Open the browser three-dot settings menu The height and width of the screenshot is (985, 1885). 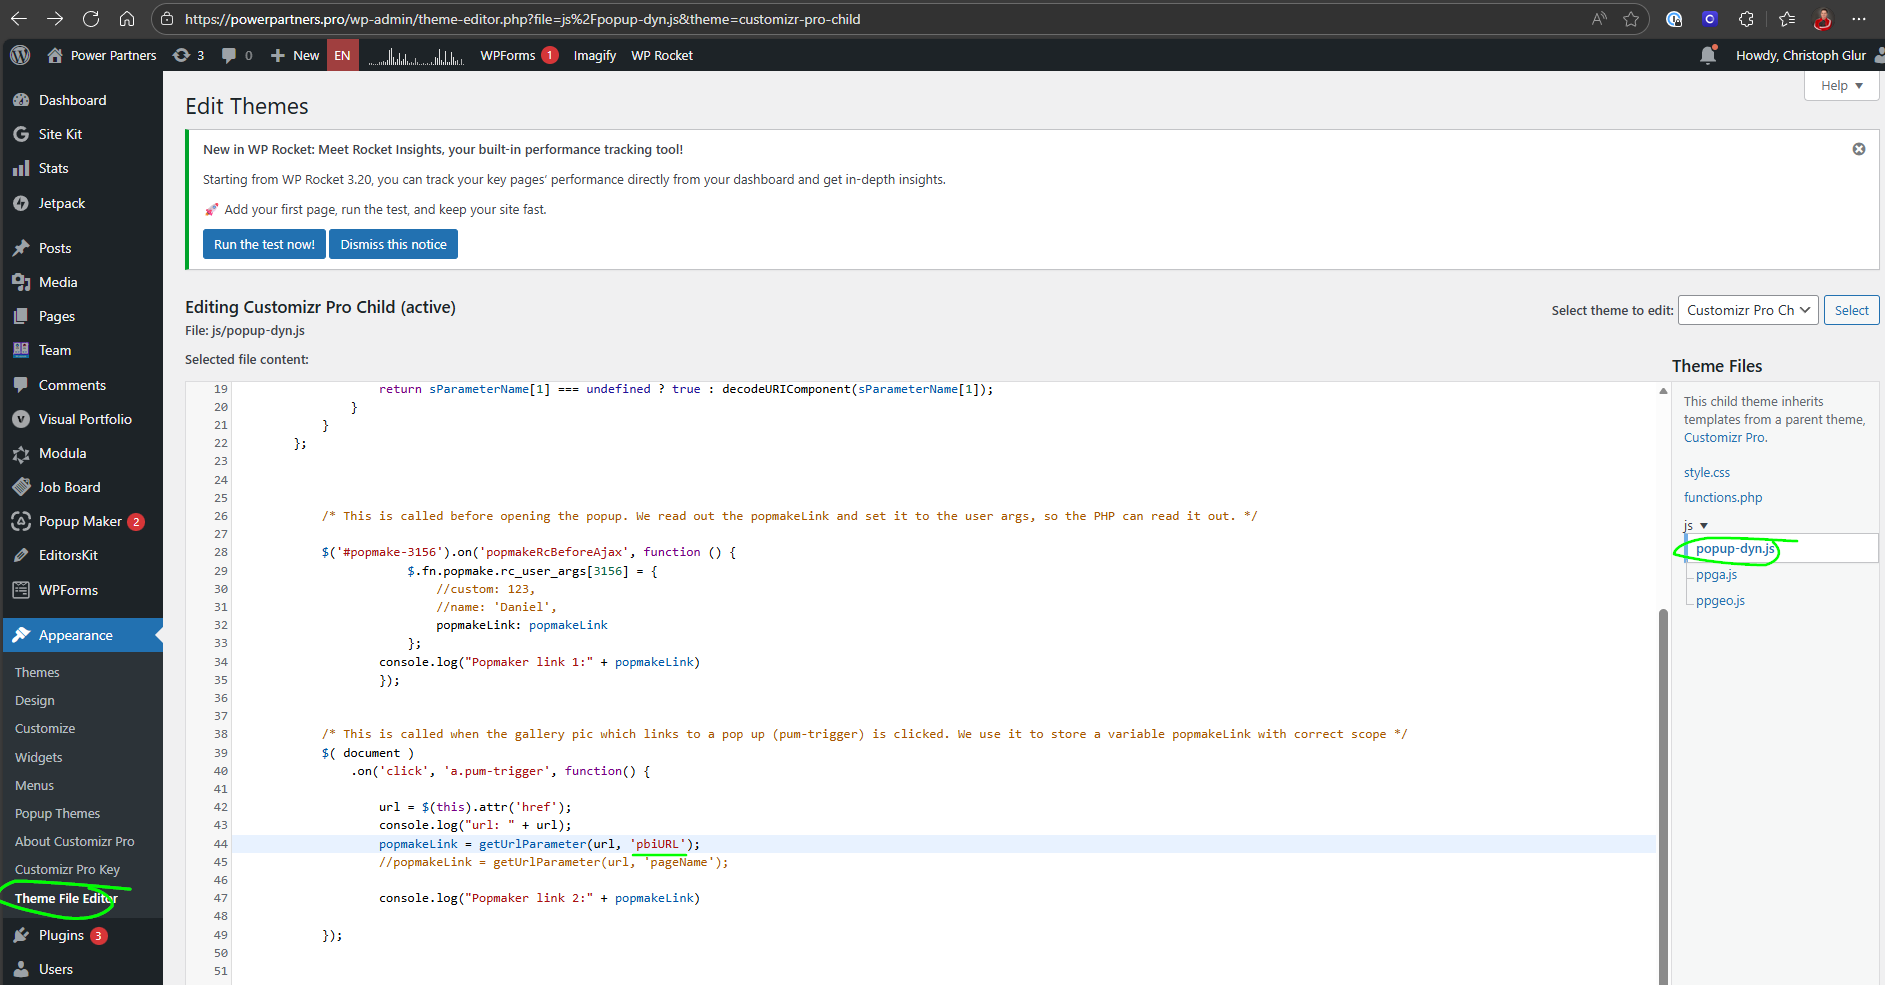tap(1859, 19)
